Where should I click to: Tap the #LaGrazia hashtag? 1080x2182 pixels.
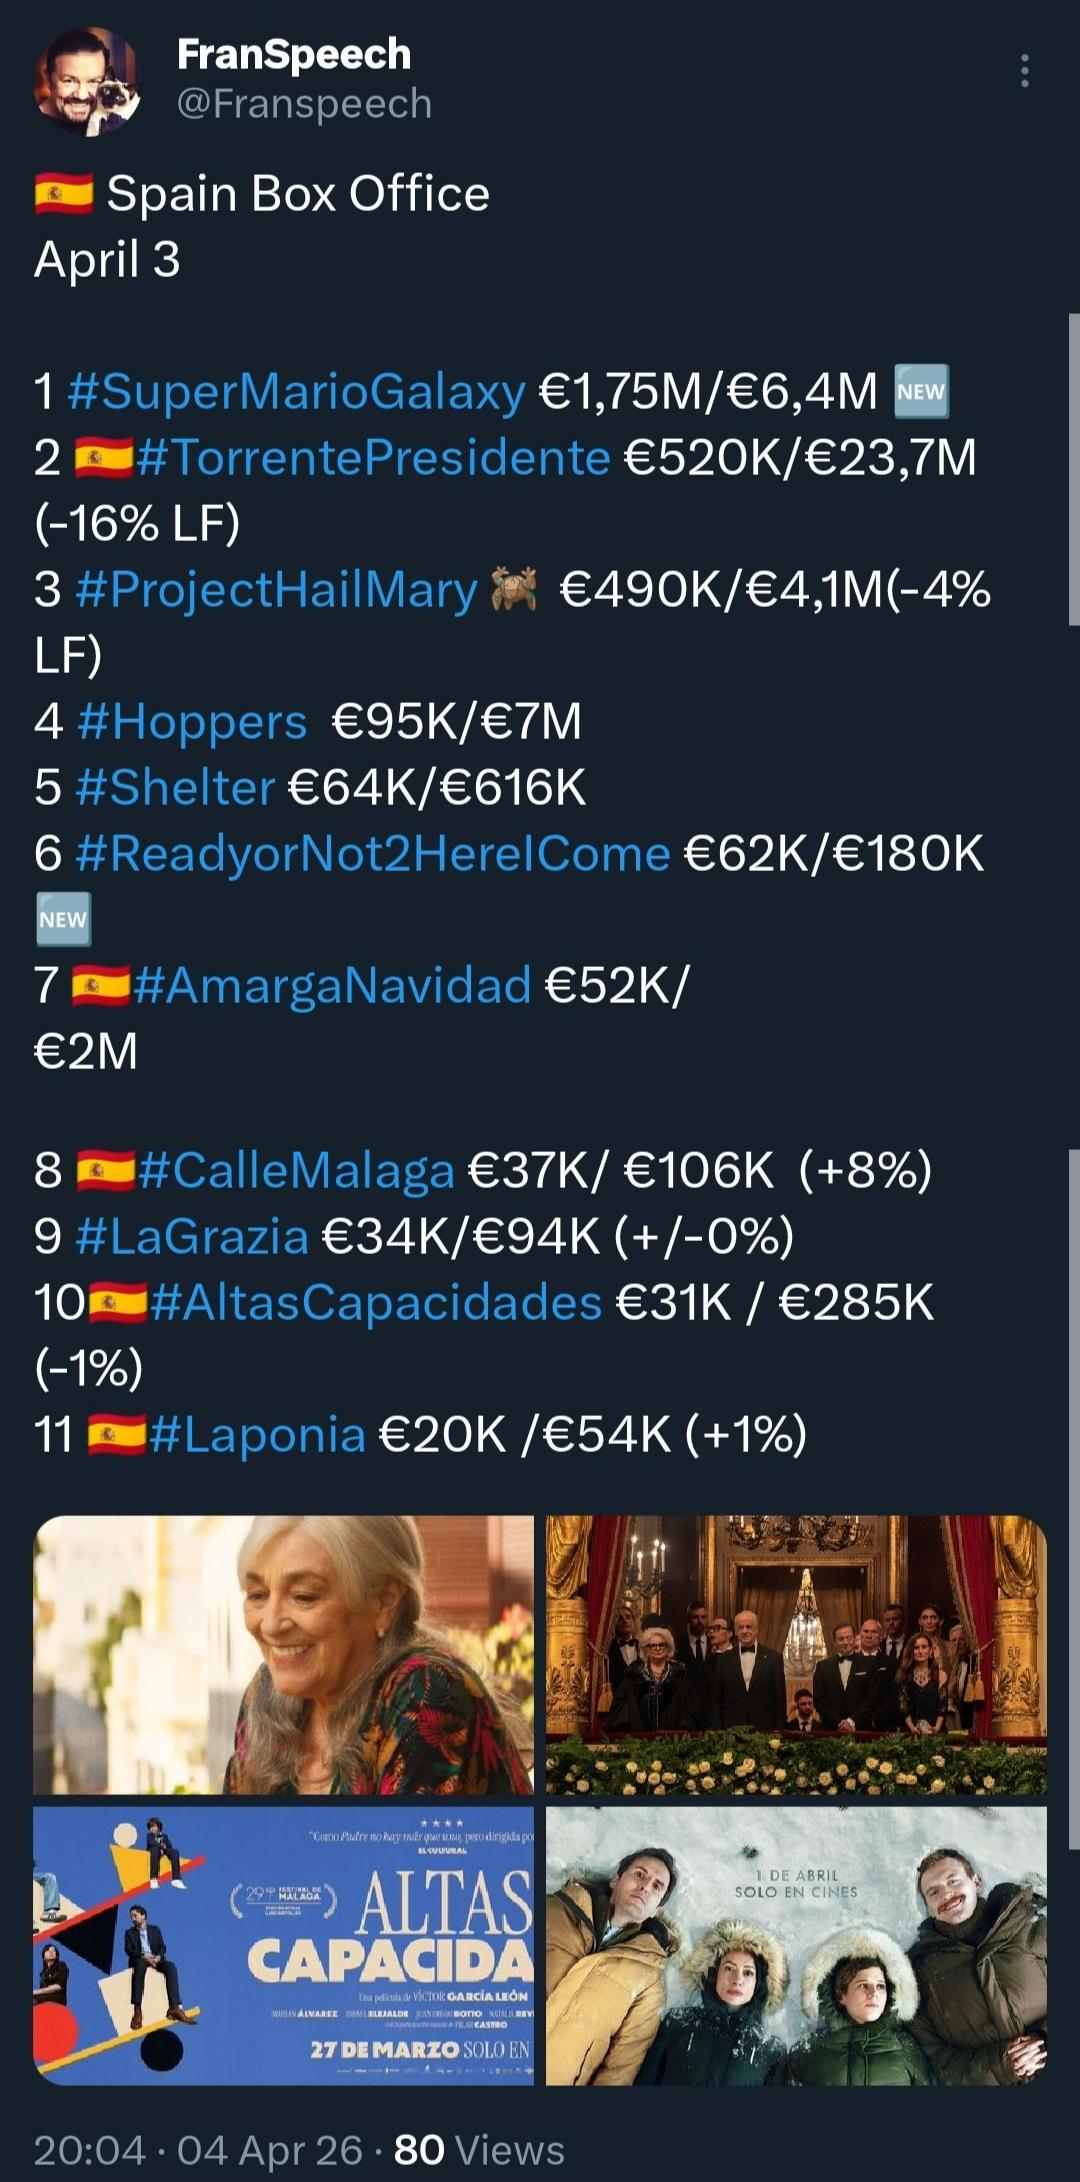192,1236
